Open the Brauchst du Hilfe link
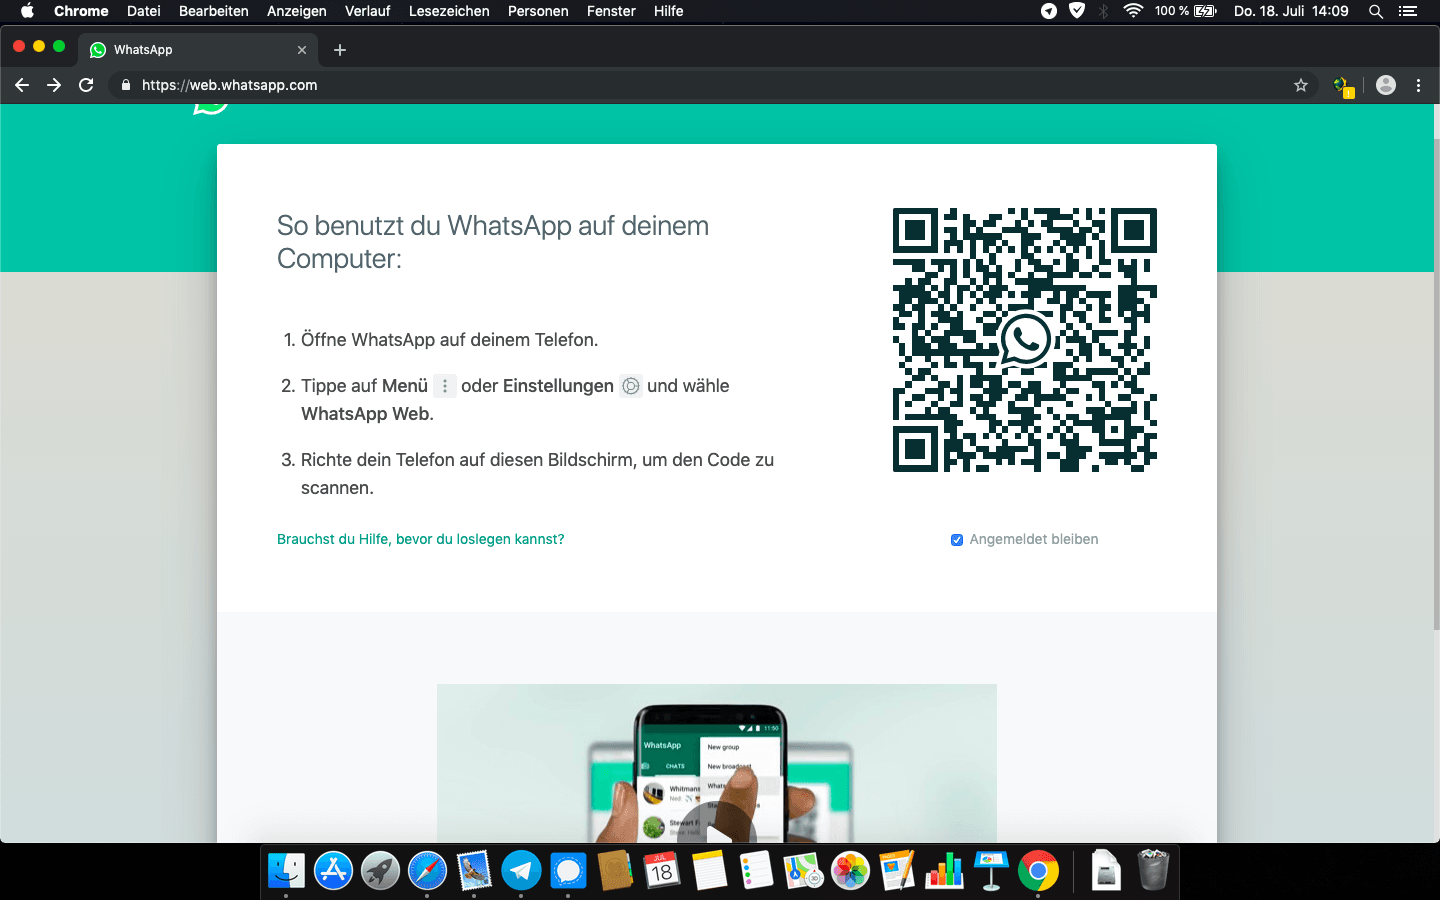The width and height of the screenshot is (1440, 900). (420, 539)
